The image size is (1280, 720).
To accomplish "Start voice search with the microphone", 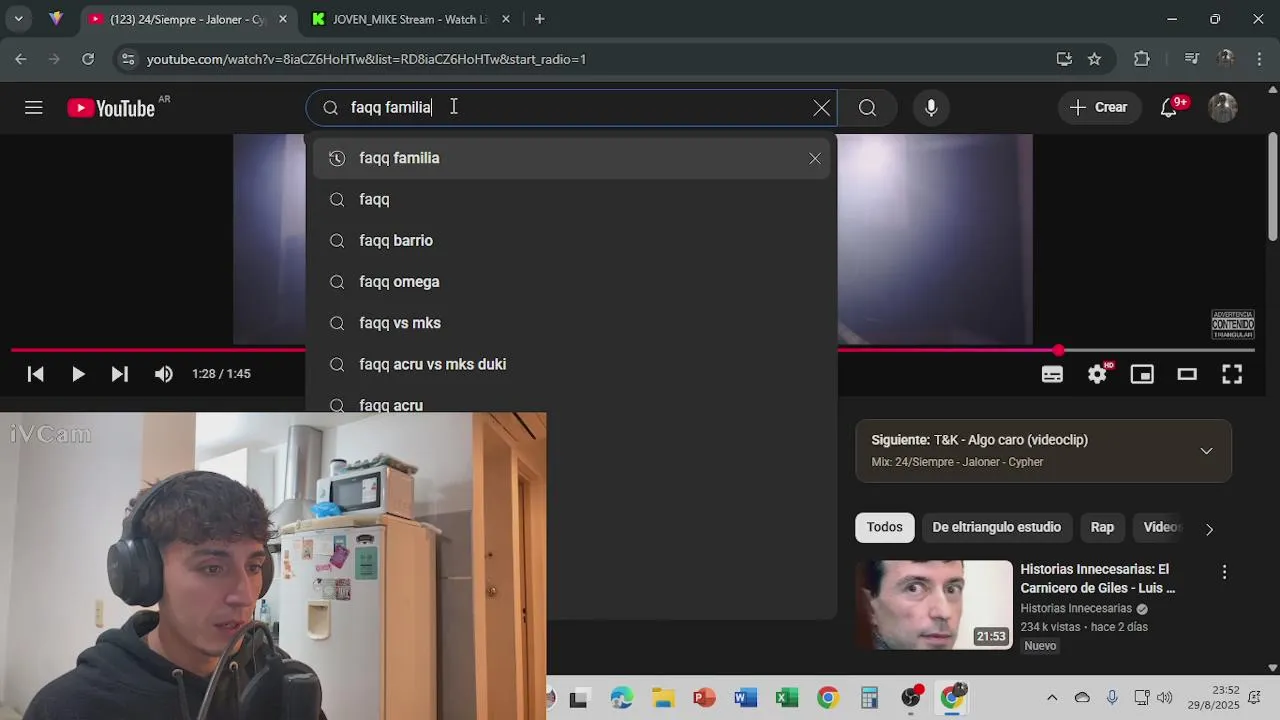I will click(931, 108).
